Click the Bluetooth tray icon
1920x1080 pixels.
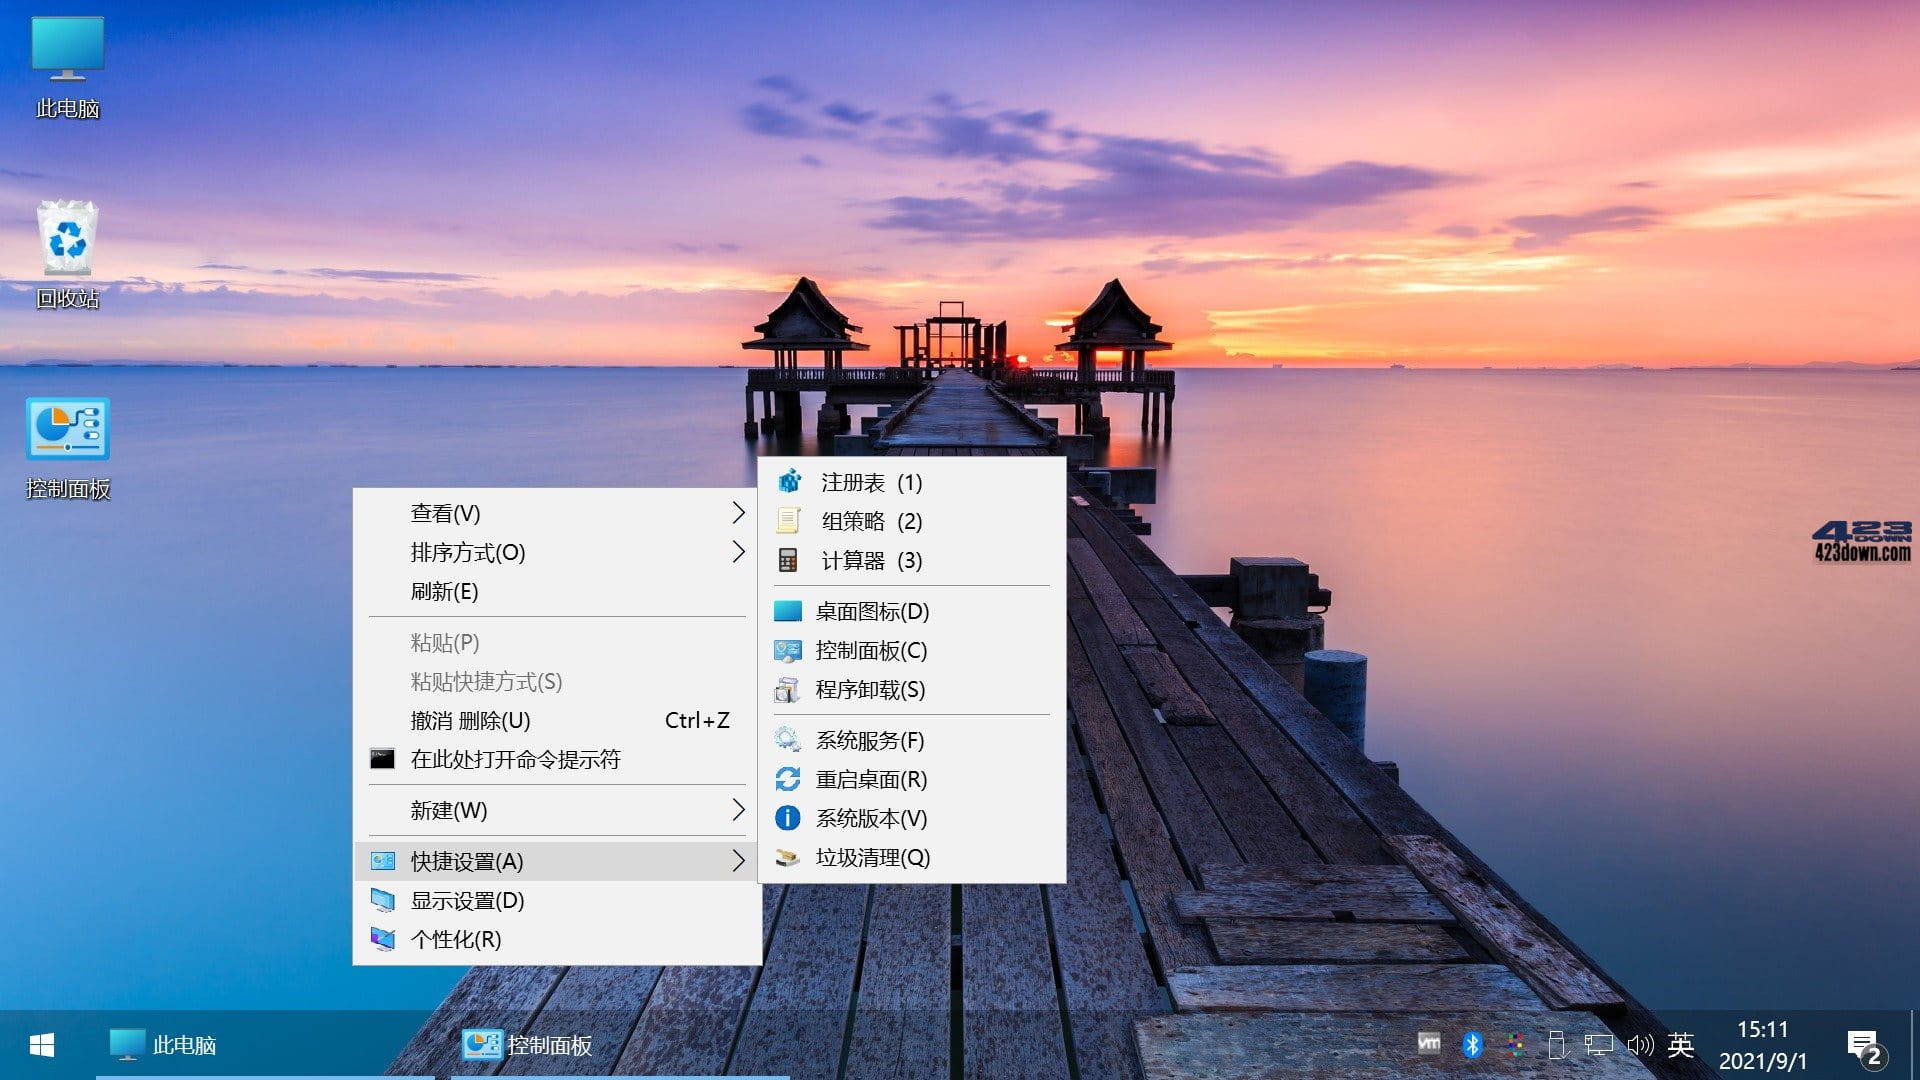[1470, 1045]
